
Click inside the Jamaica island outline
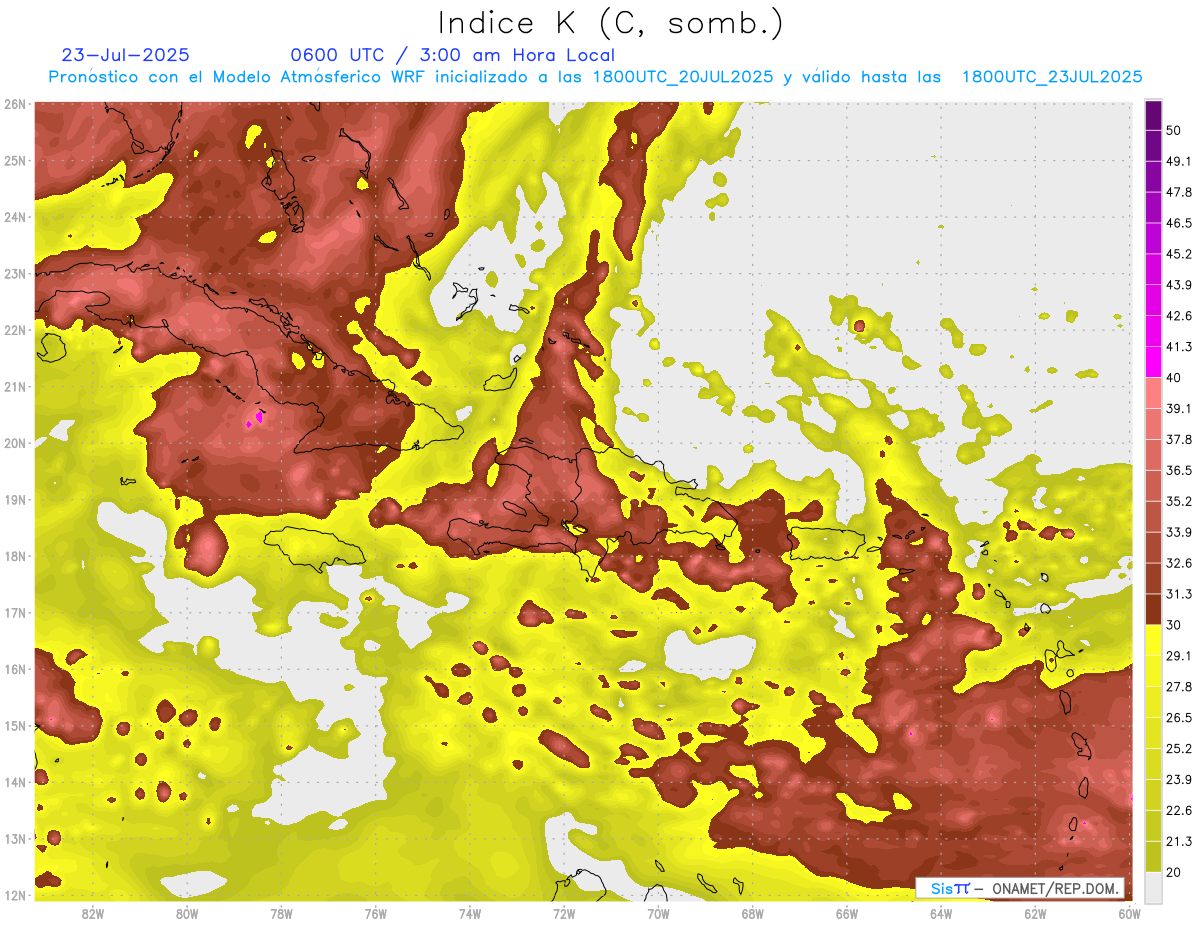pos(315,548)
